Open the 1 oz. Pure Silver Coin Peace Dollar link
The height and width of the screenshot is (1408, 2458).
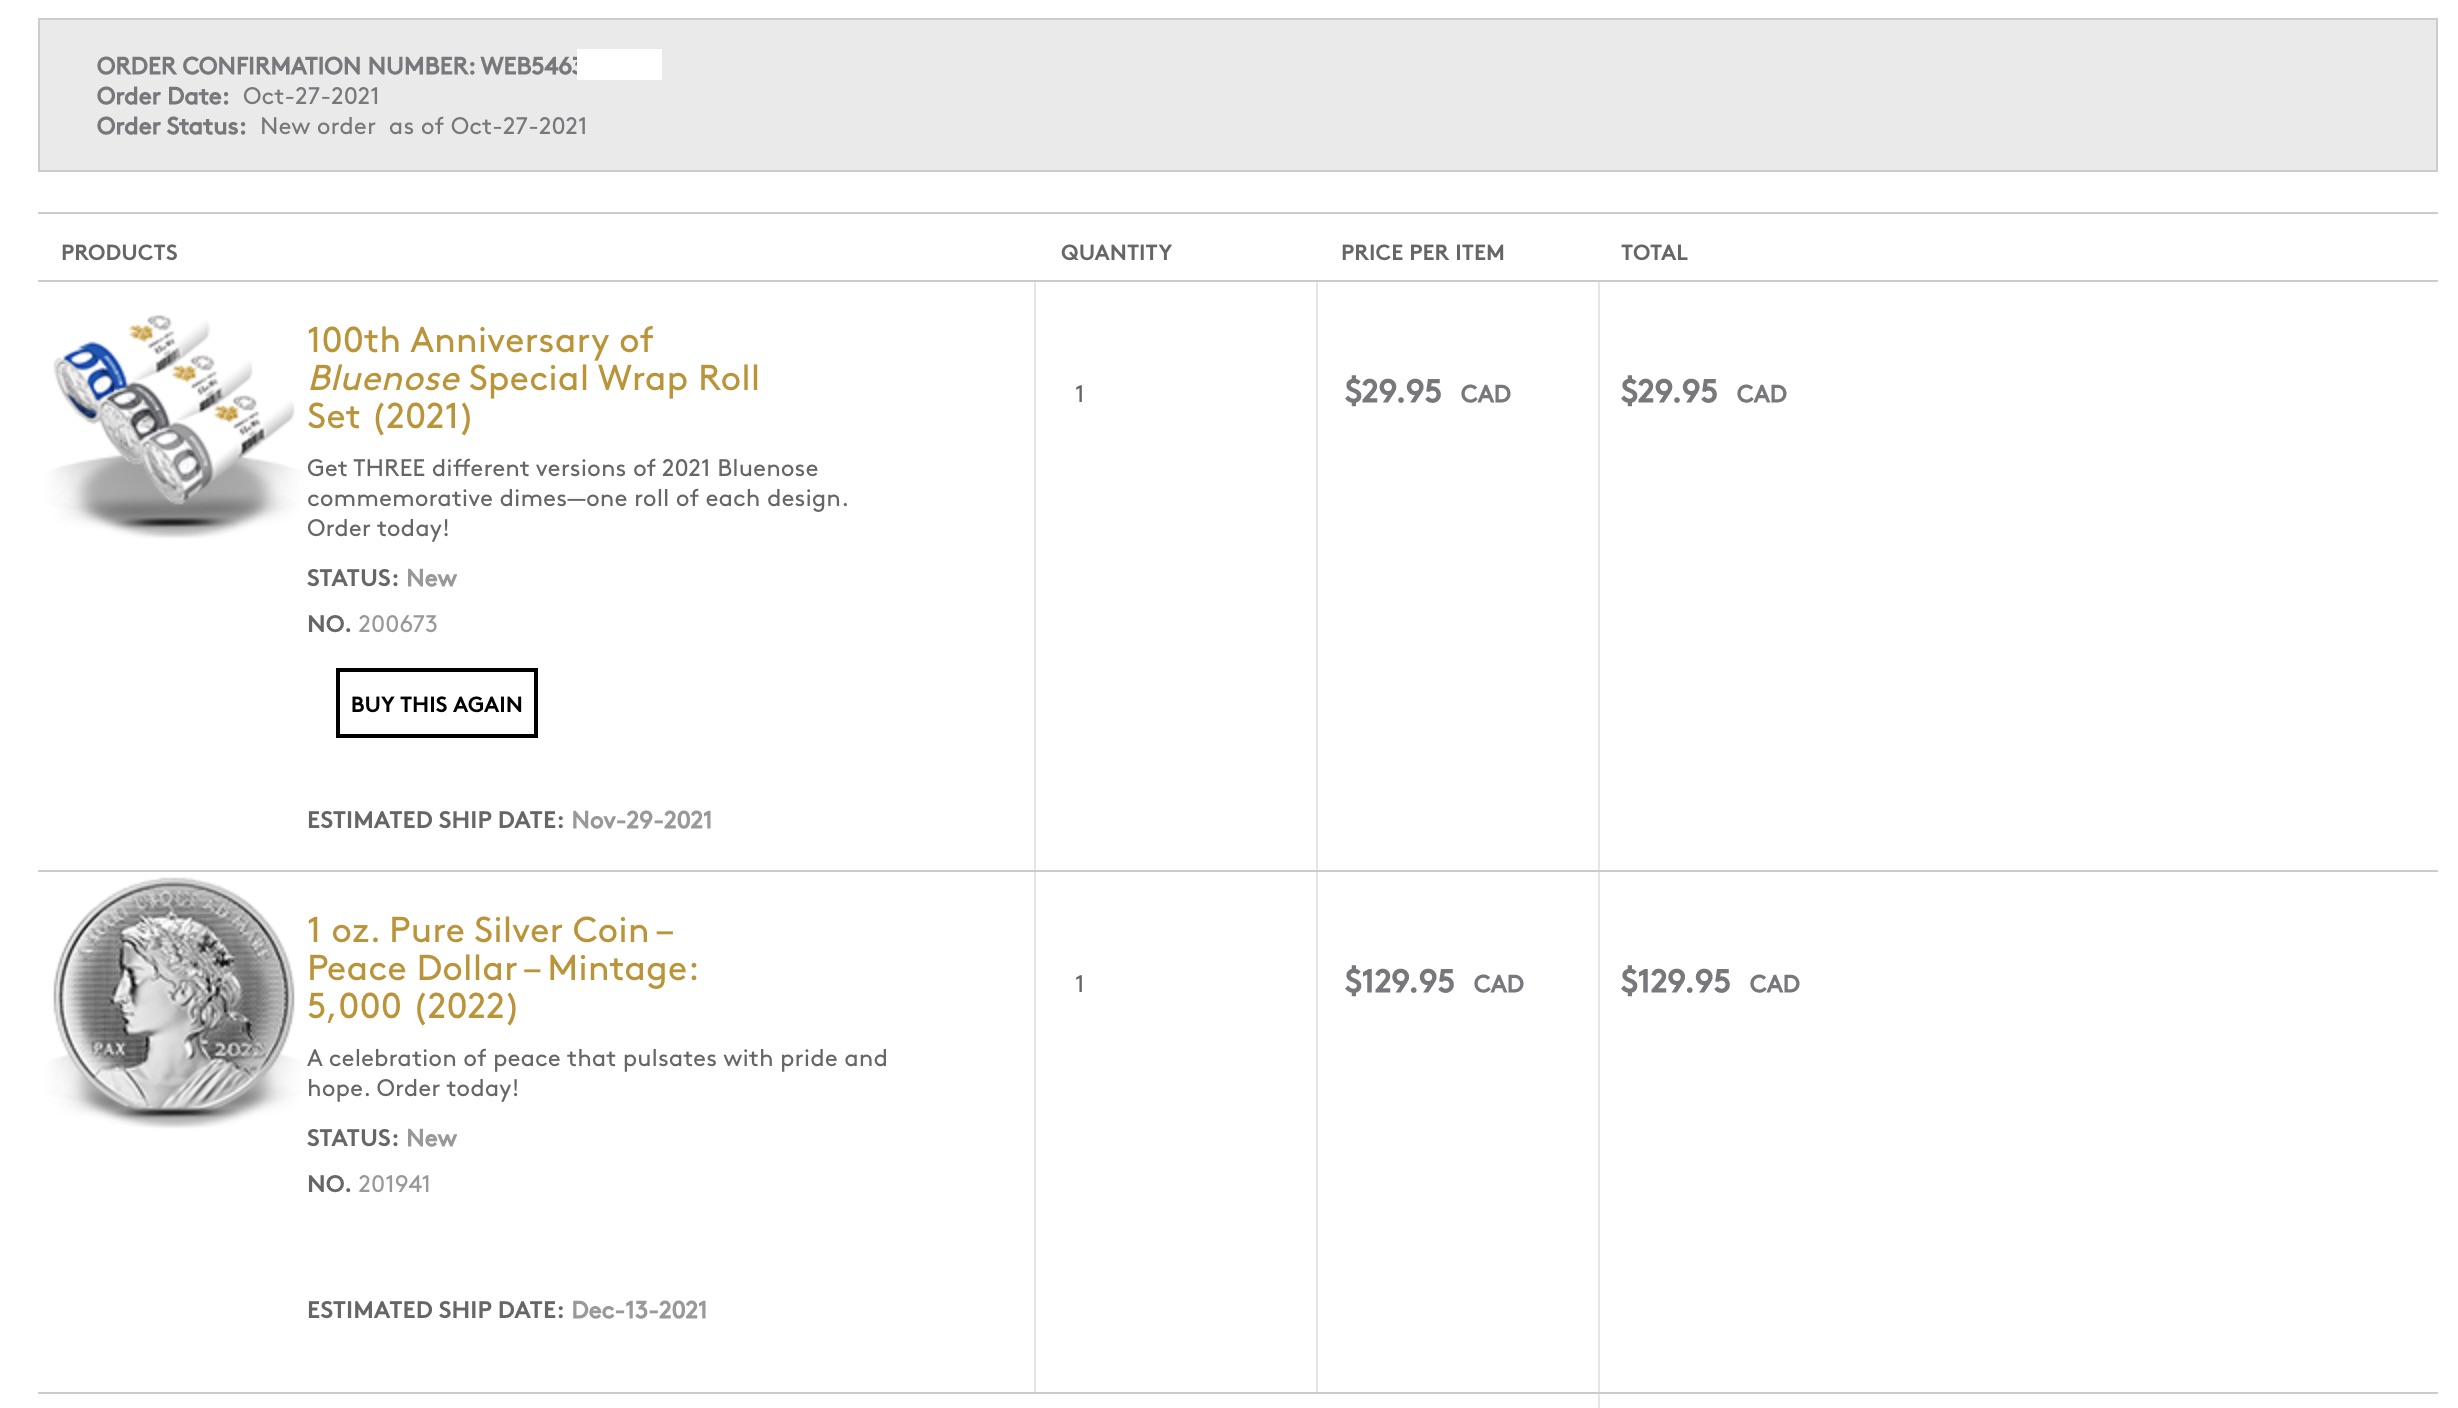[502, 968]
